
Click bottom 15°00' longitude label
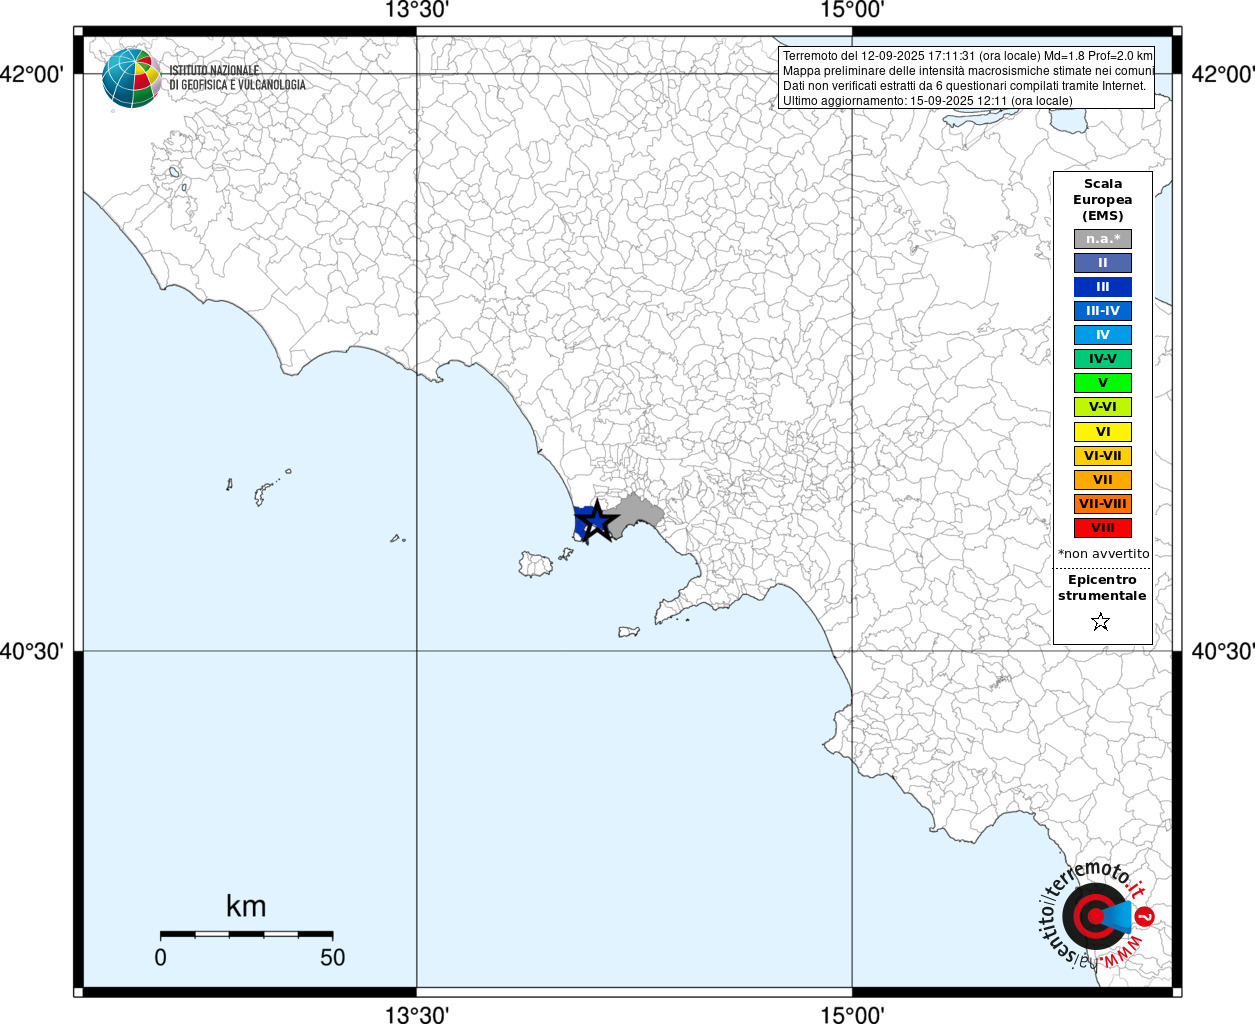[853, 1015]
